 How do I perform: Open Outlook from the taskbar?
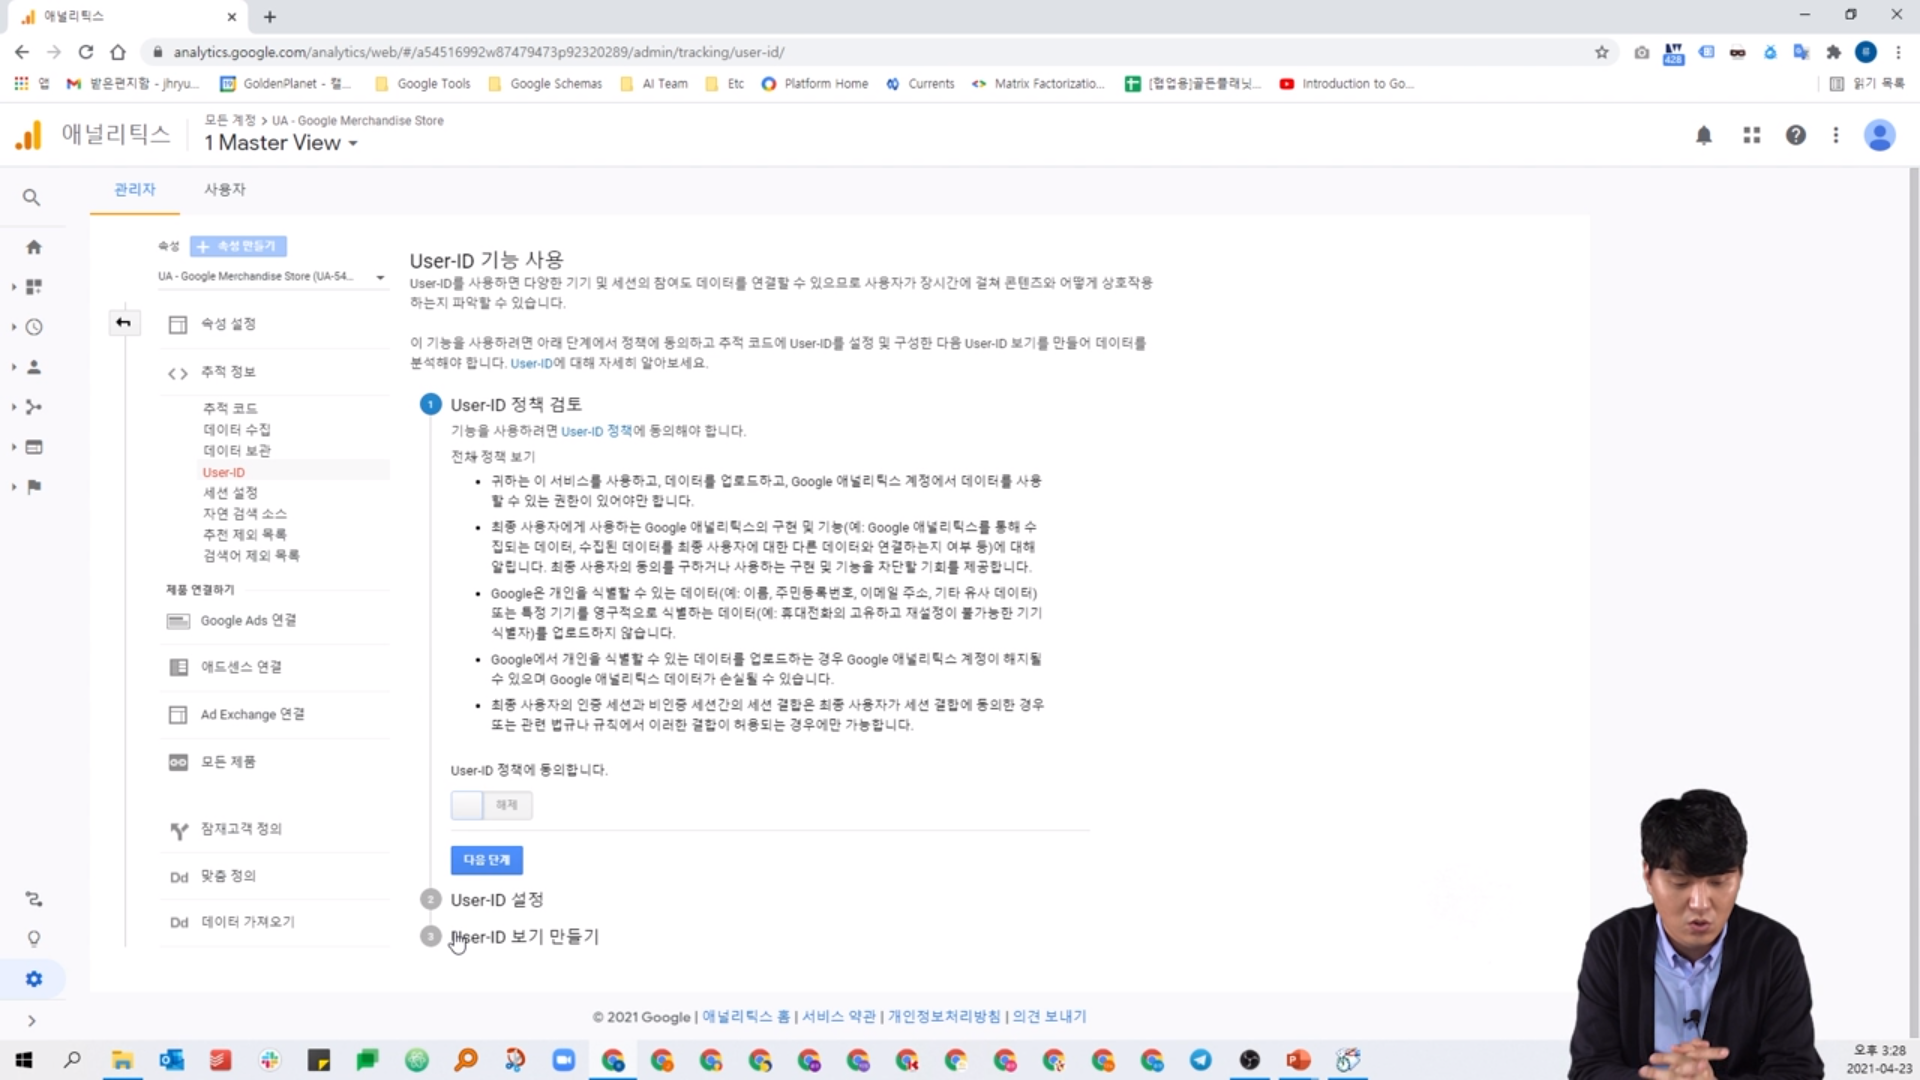point(172,1060)
